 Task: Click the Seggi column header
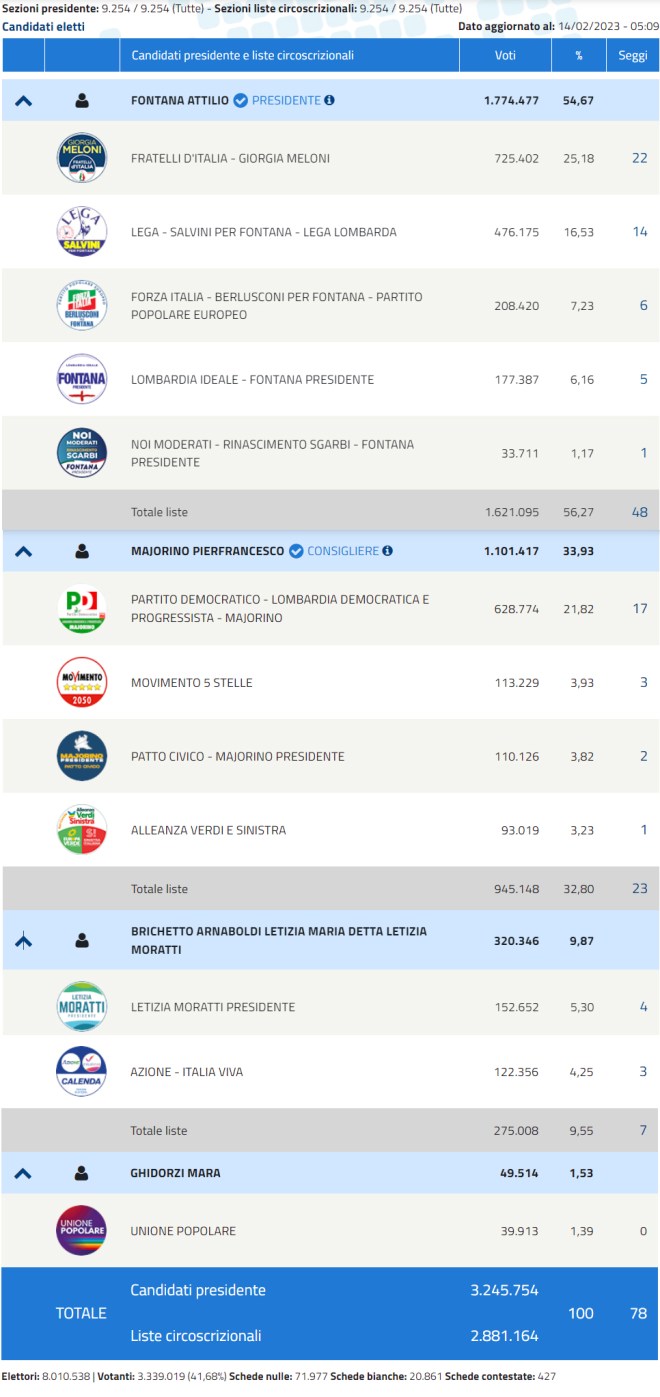tap(632, 56)
